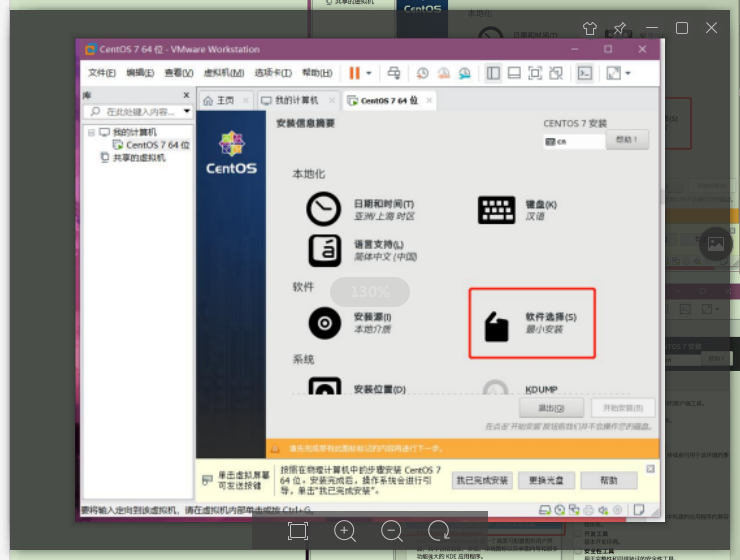Open 安装源(I) disc icon
The image size is (740, 560).
pos(324,323)
